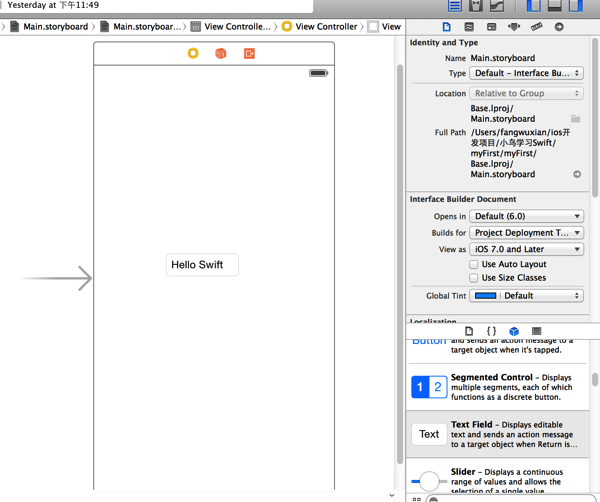
Task: Open the Type dropdown Default Interface Builder
Action: click(x=527, y=73)
